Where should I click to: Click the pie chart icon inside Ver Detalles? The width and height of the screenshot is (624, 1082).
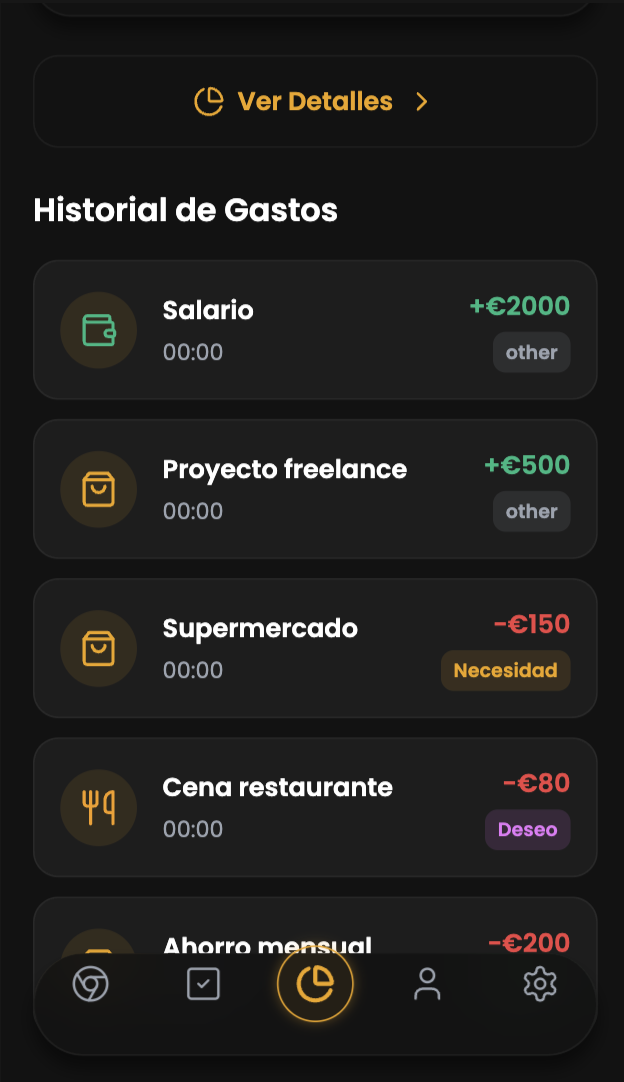tap(208, 101)
